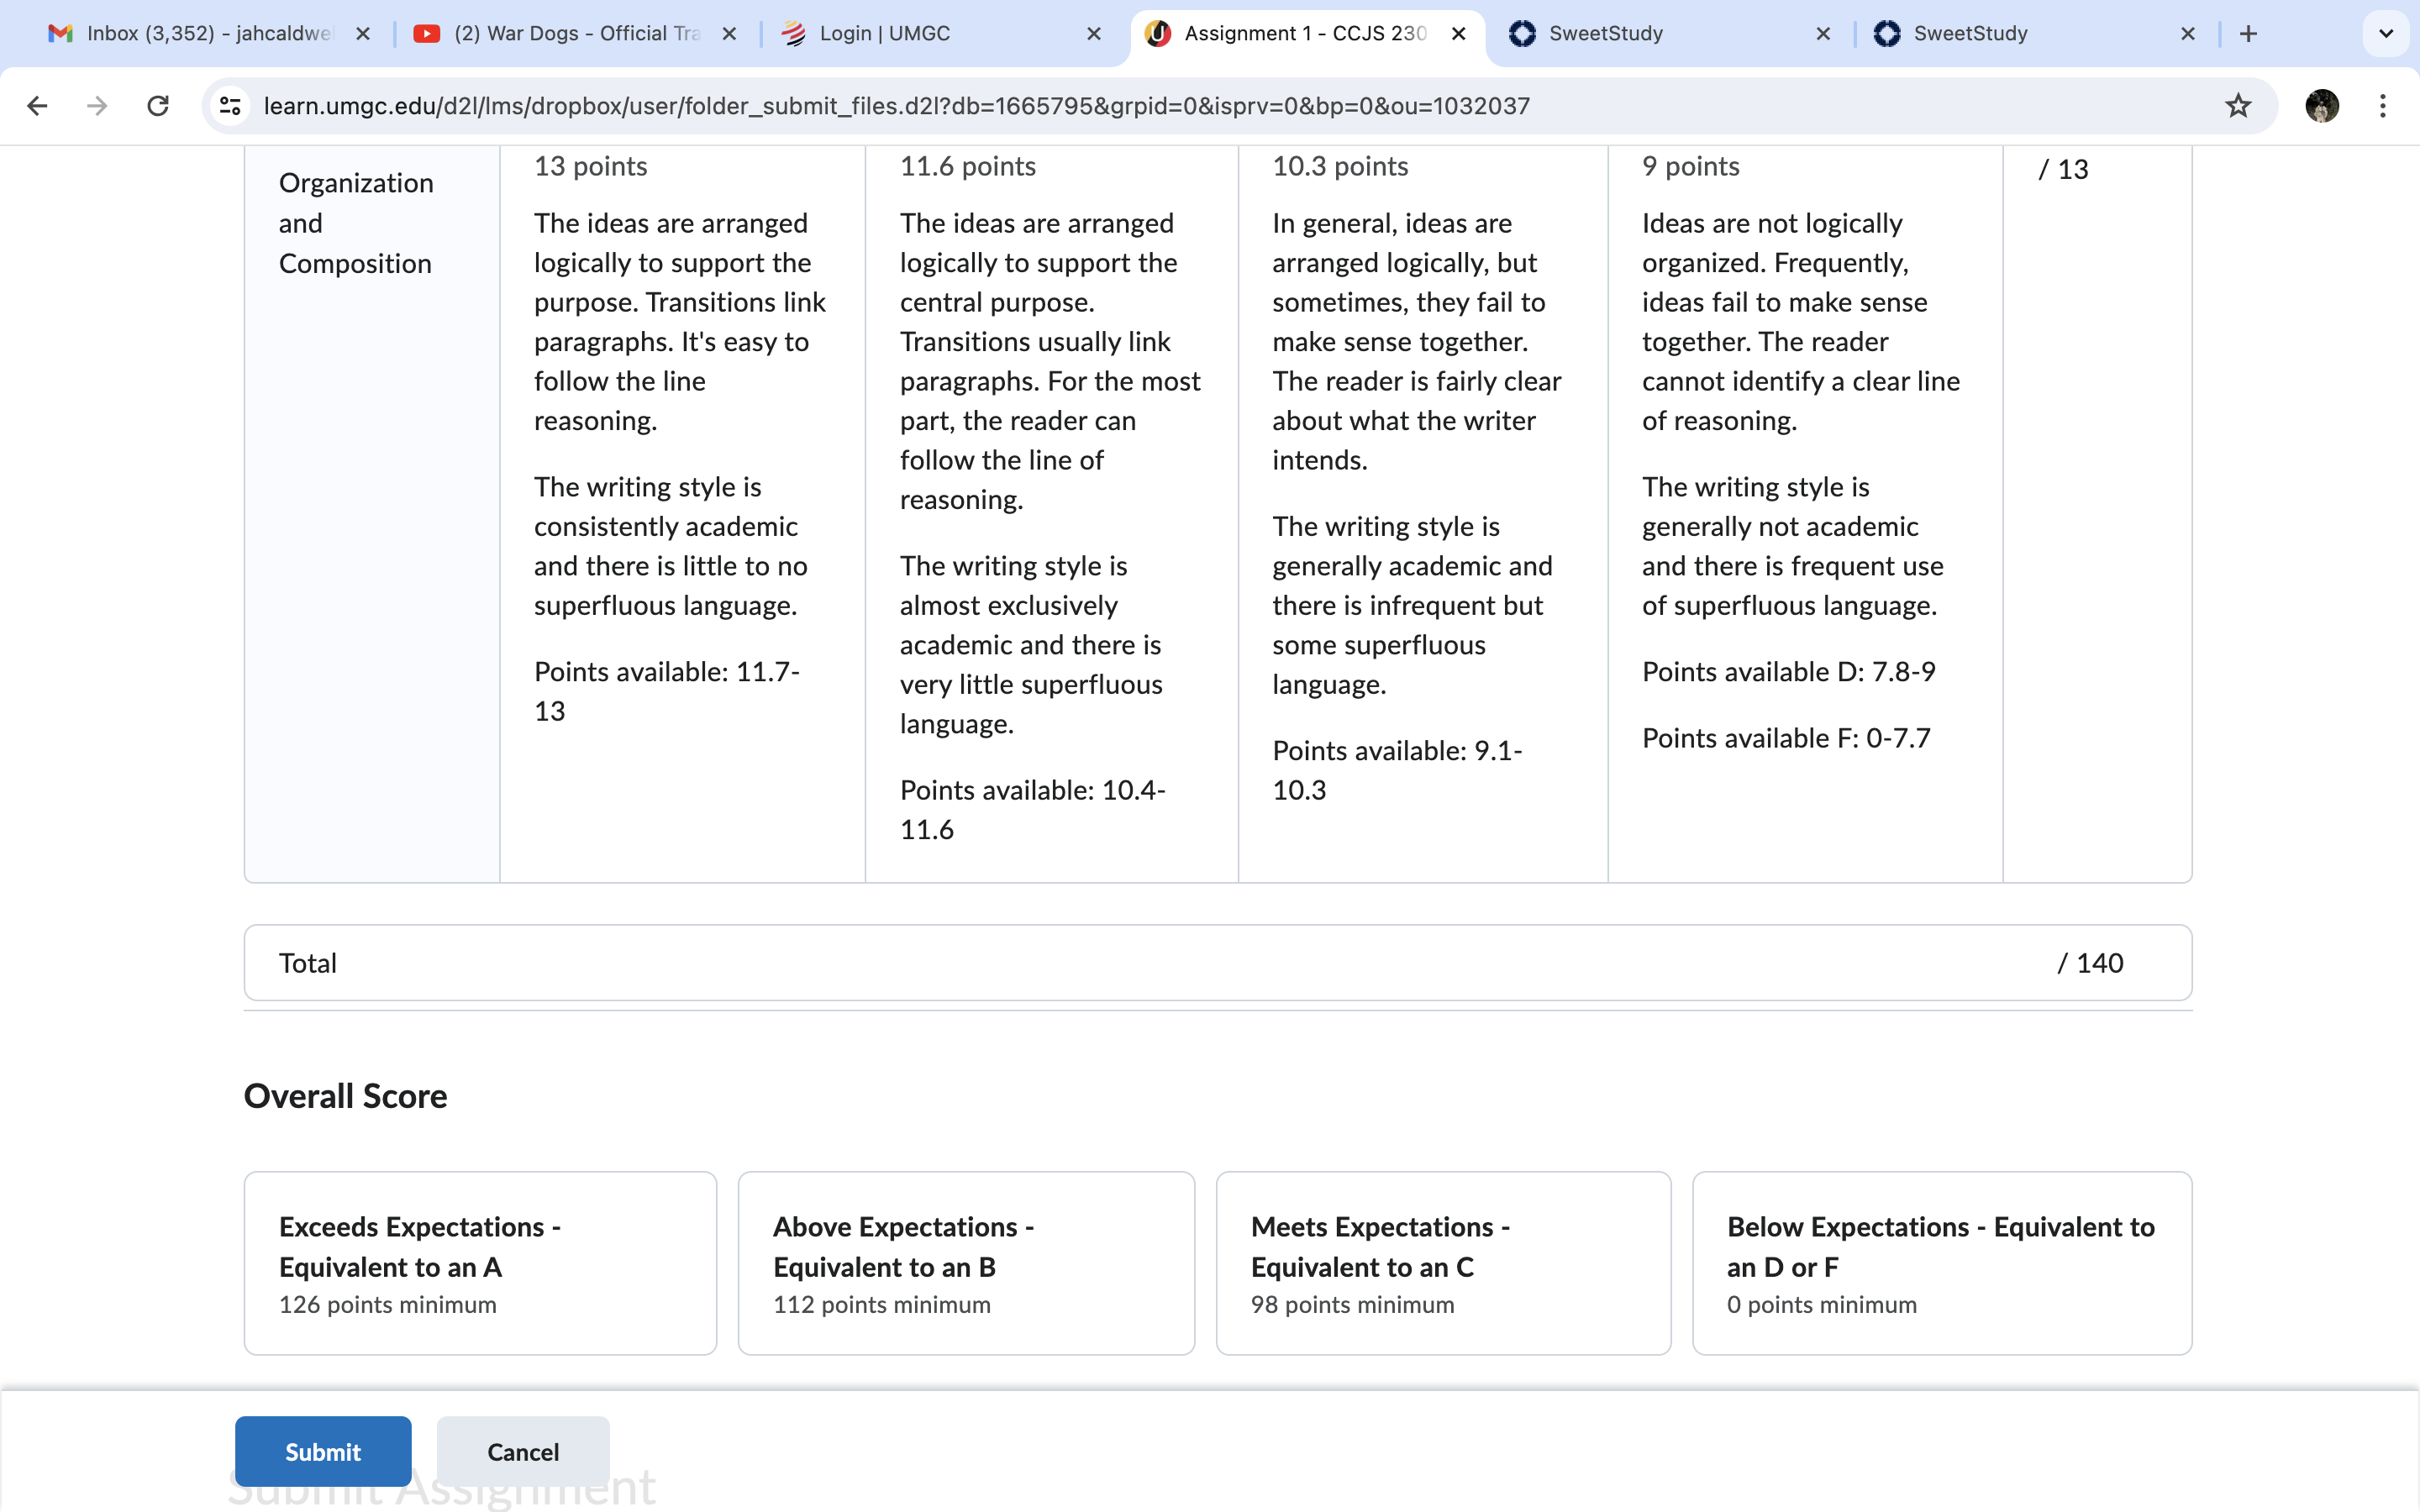Open the Chrome profile avatar
Image resolution: width=2420 pixels, height=1512 pixels.
click(2322, 106)
